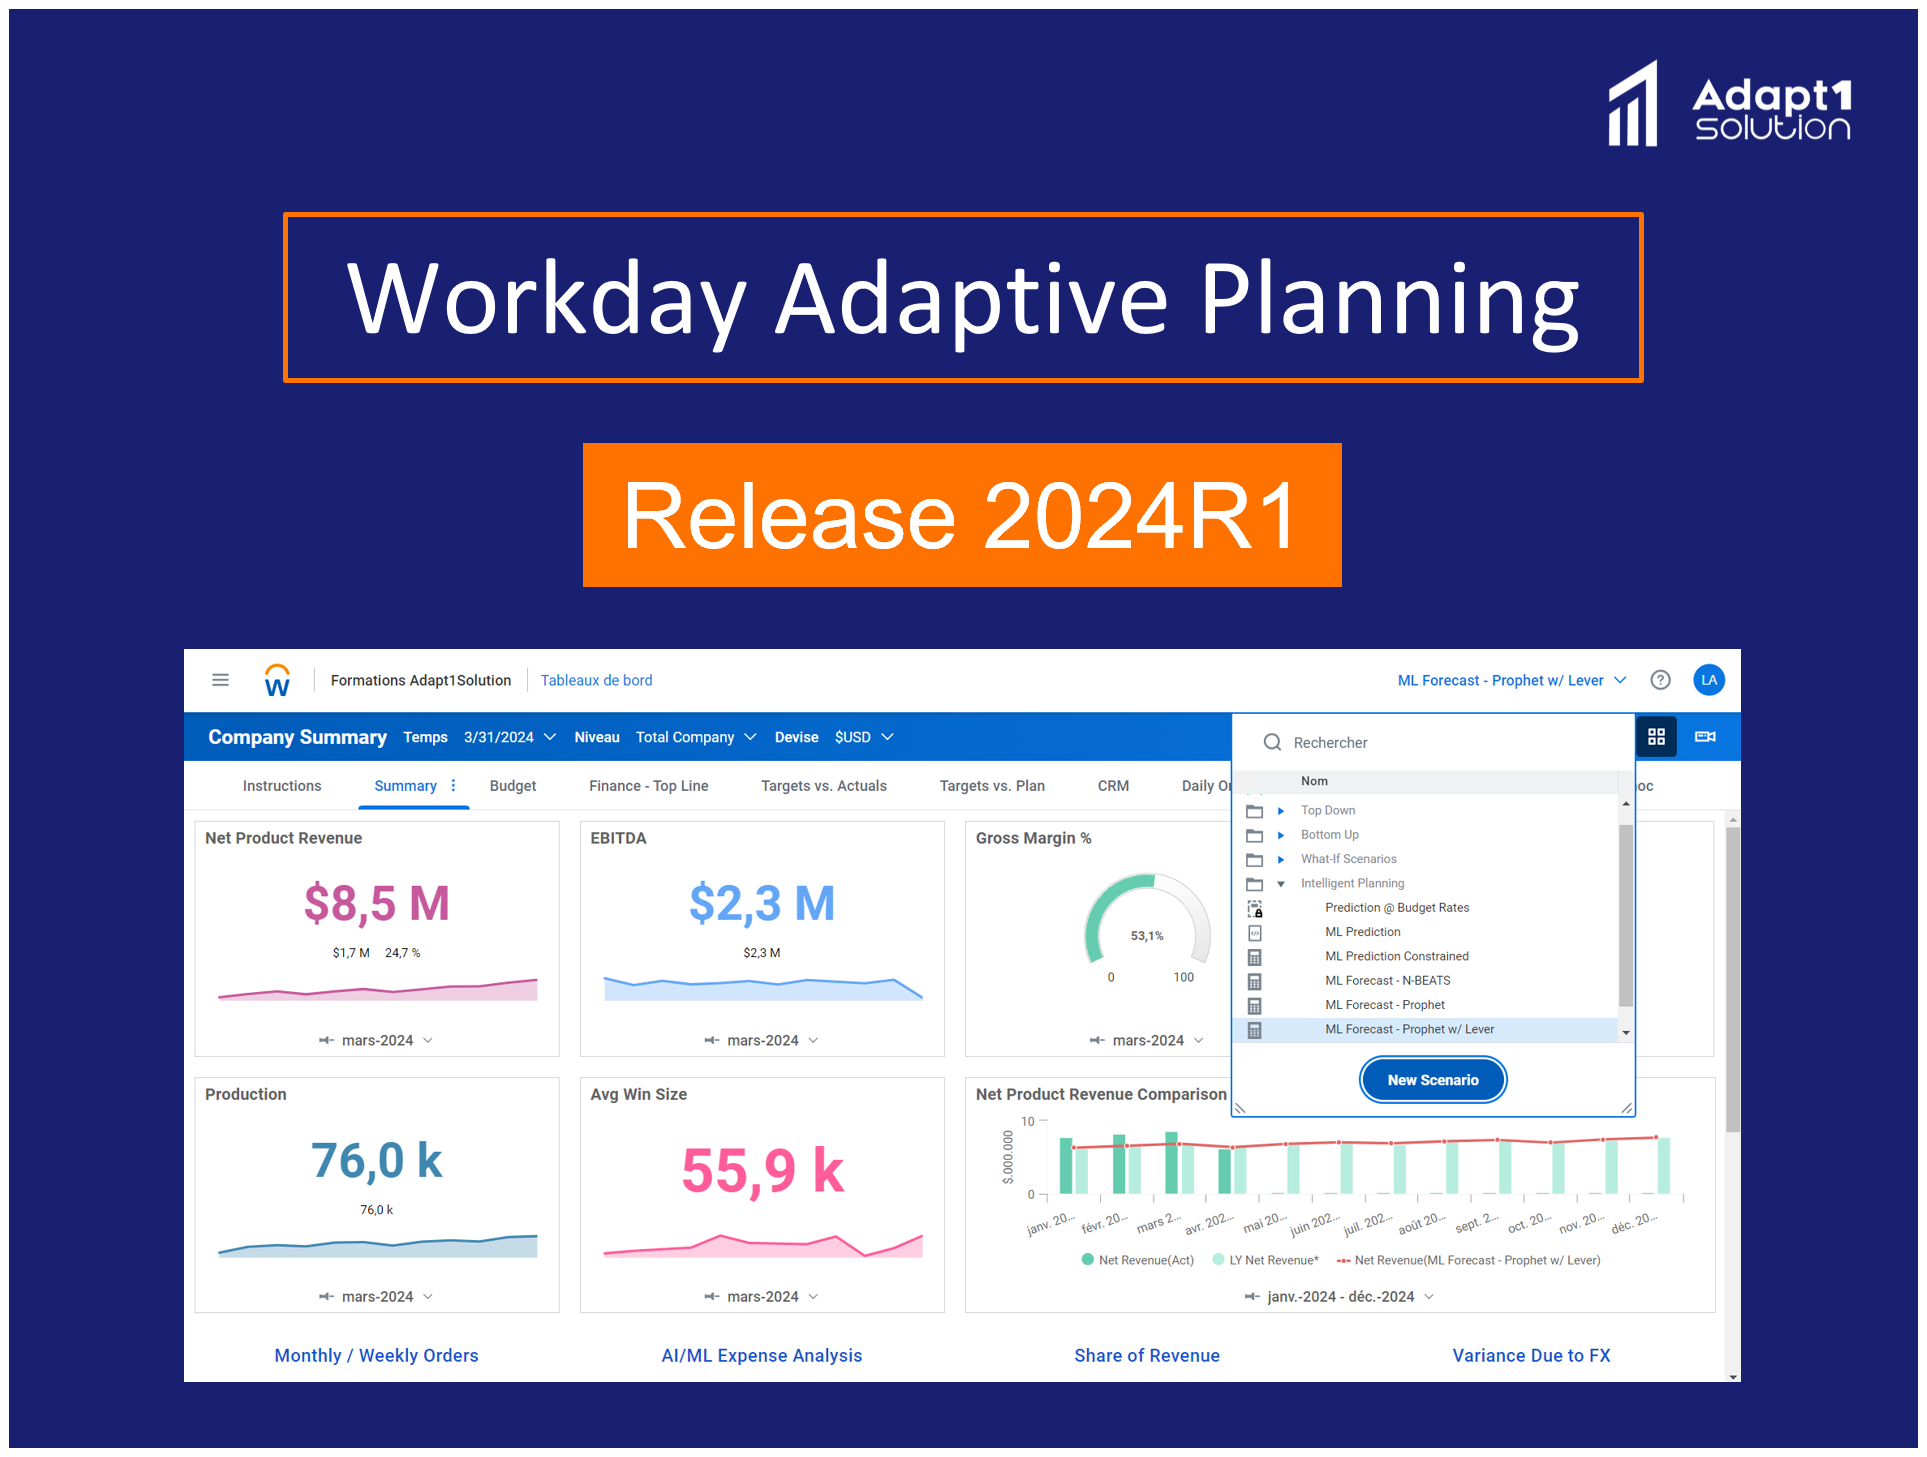Click the search magnifier icon
Viewport: 1927px width, 1457px height.
(1272, 742)
